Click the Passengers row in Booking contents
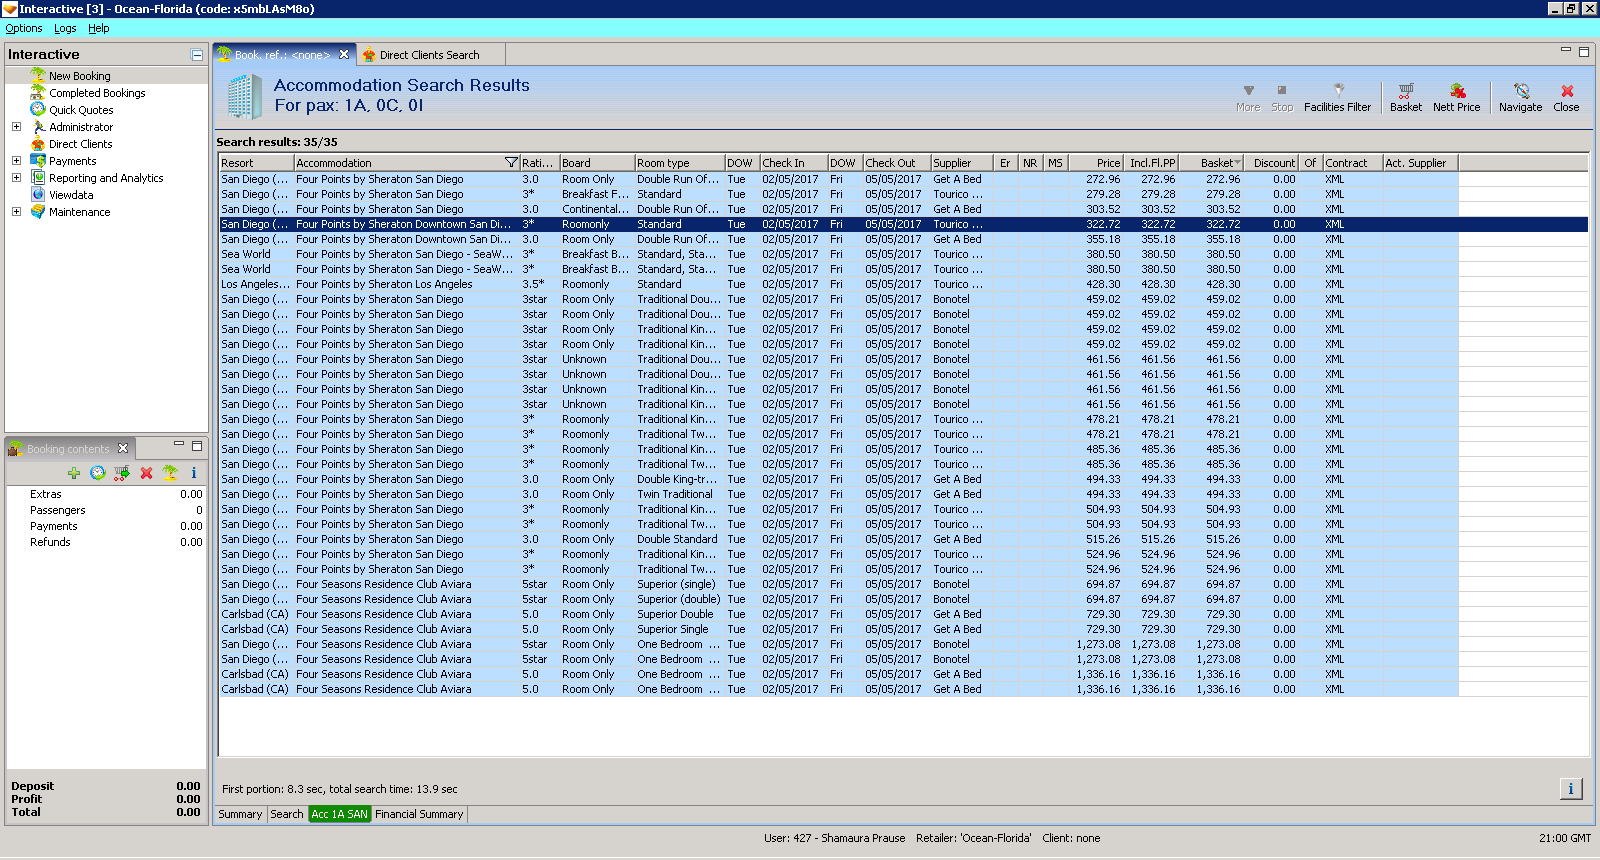This screenshot has width=1600, height=860. [x=106, y=510]
